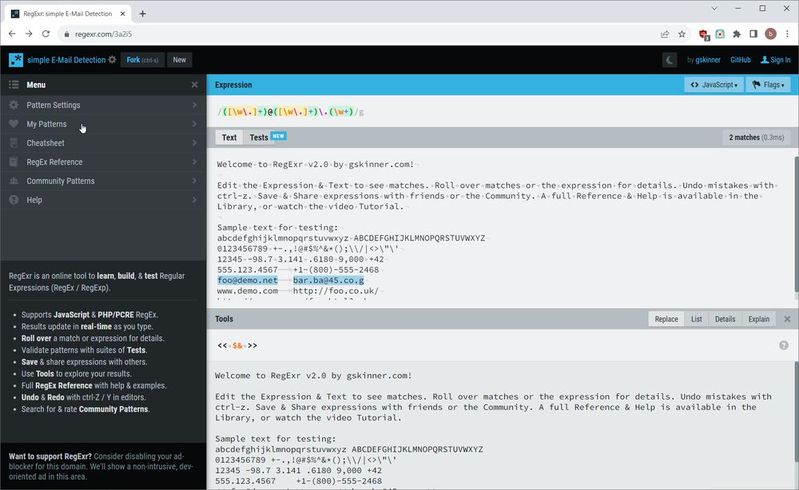Screen dimensions: 799x490
Task: Open pattern settings gear next to title
Action: pyautogui.click(x=112, y=60)
